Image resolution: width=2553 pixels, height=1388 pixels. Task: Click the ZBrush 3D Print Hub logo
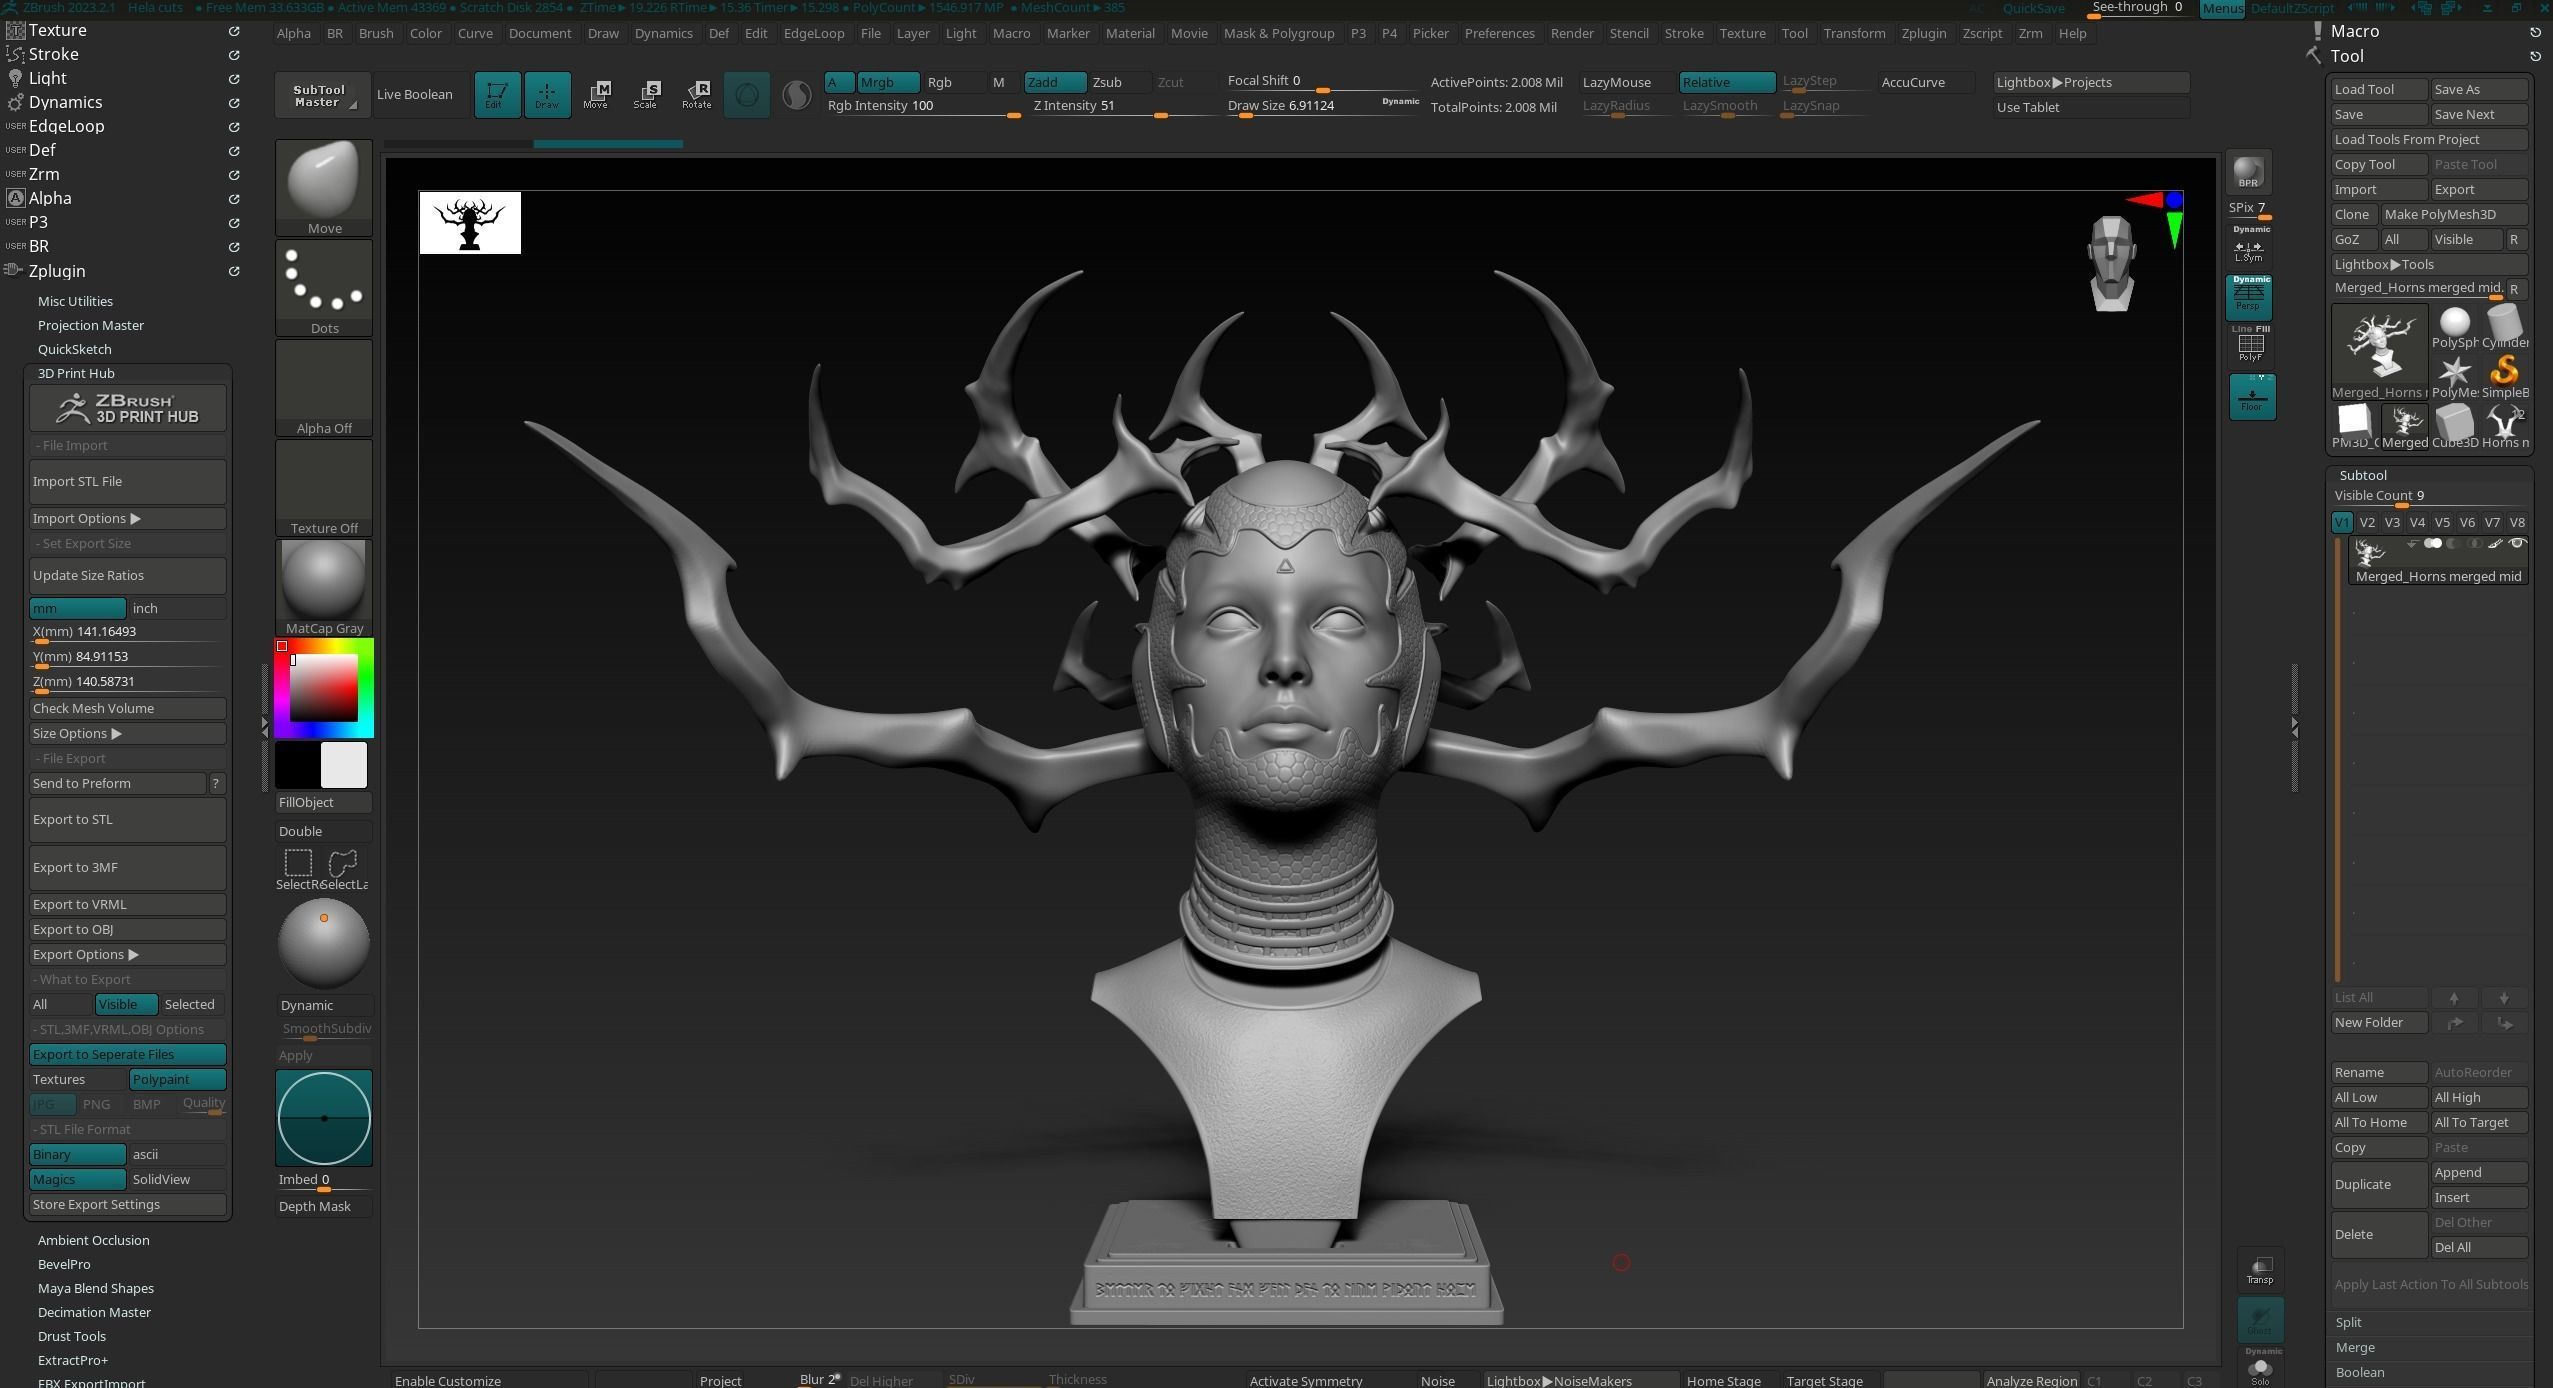pyautogui.click(x=128, y=408)
